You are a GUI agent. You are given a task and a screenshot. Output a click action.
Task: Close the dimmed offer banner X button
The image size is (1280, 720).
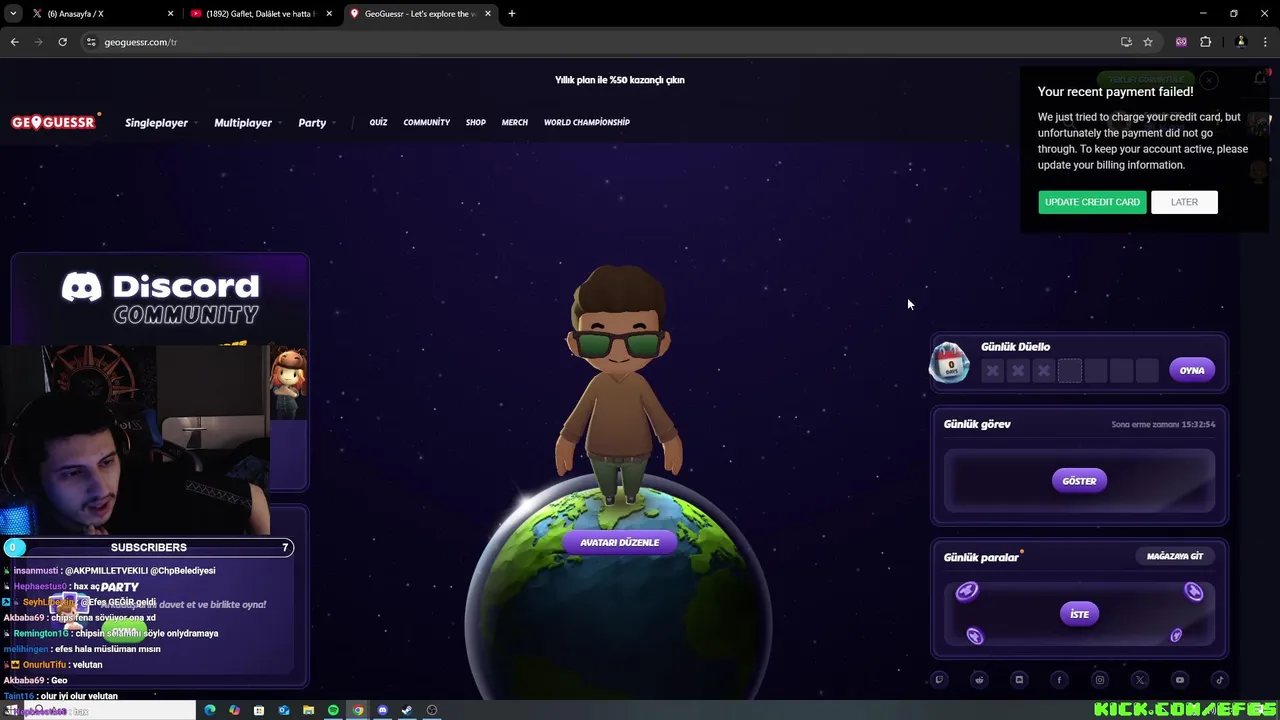(1209, 80)
